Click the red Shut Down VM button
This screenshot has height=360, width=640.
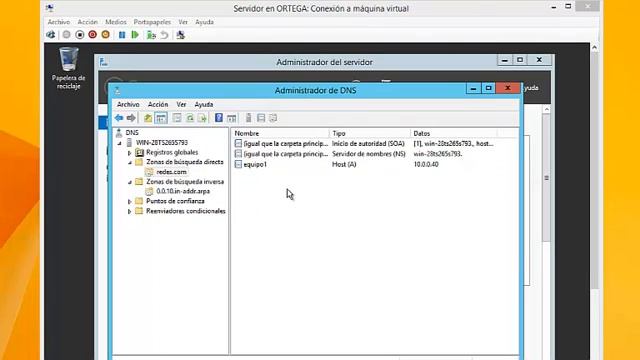[93, 35]
